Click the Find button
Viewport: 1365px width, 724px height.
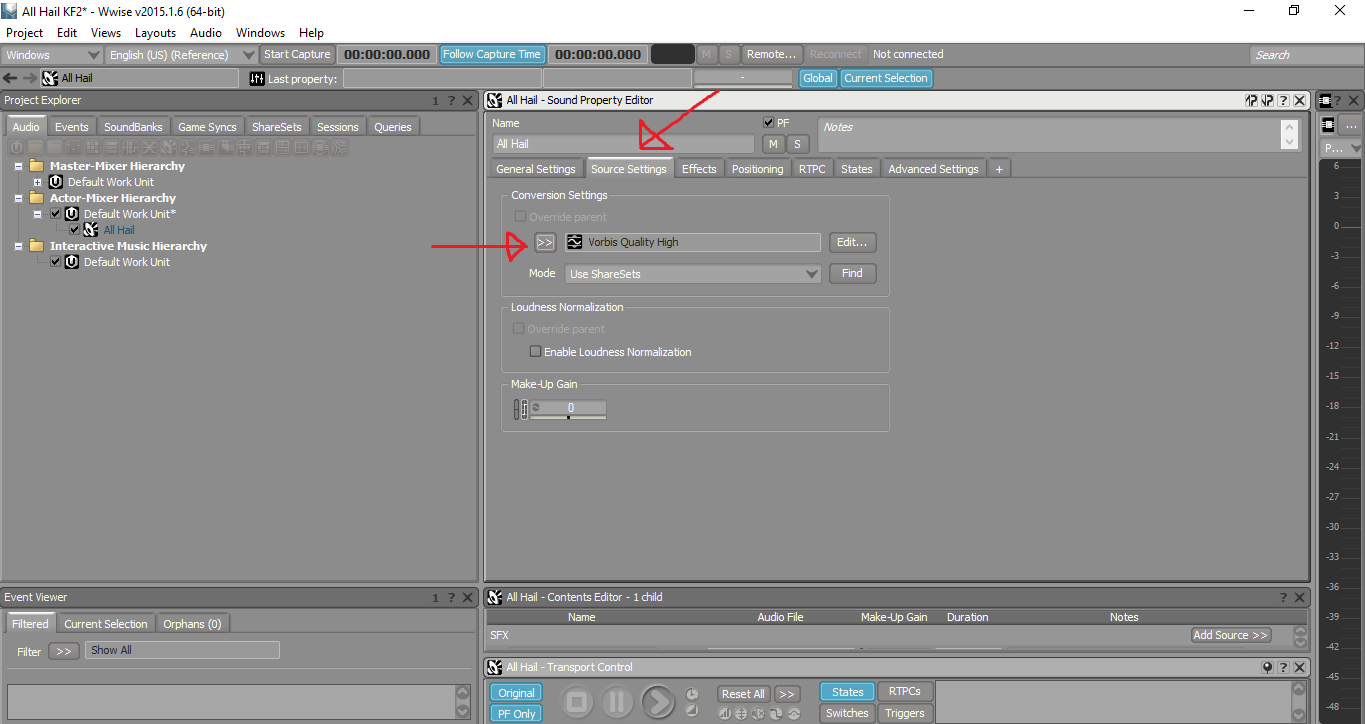coord(852,274)
